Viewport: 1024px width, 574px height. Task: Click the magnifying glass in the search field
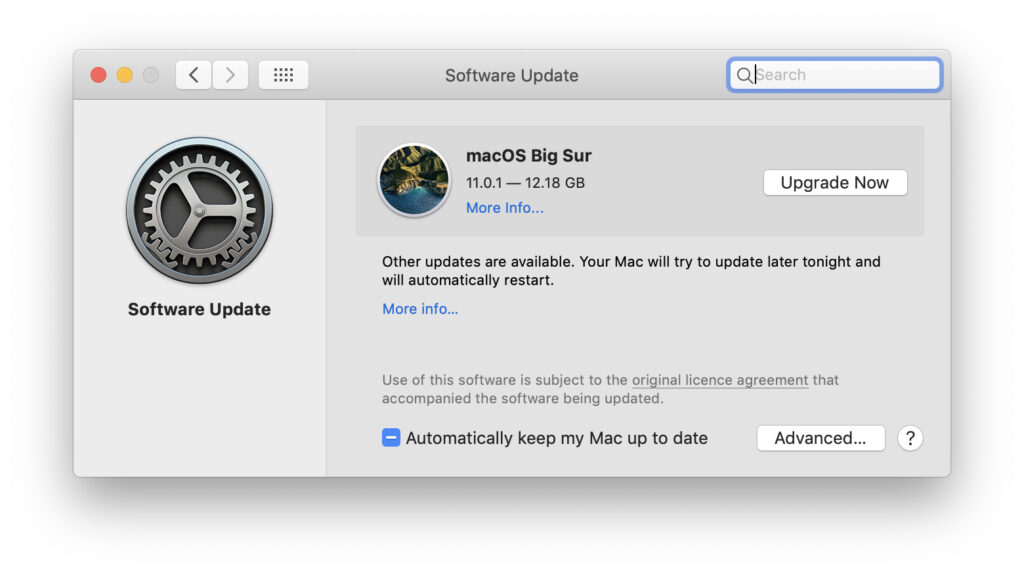[744, 75]
